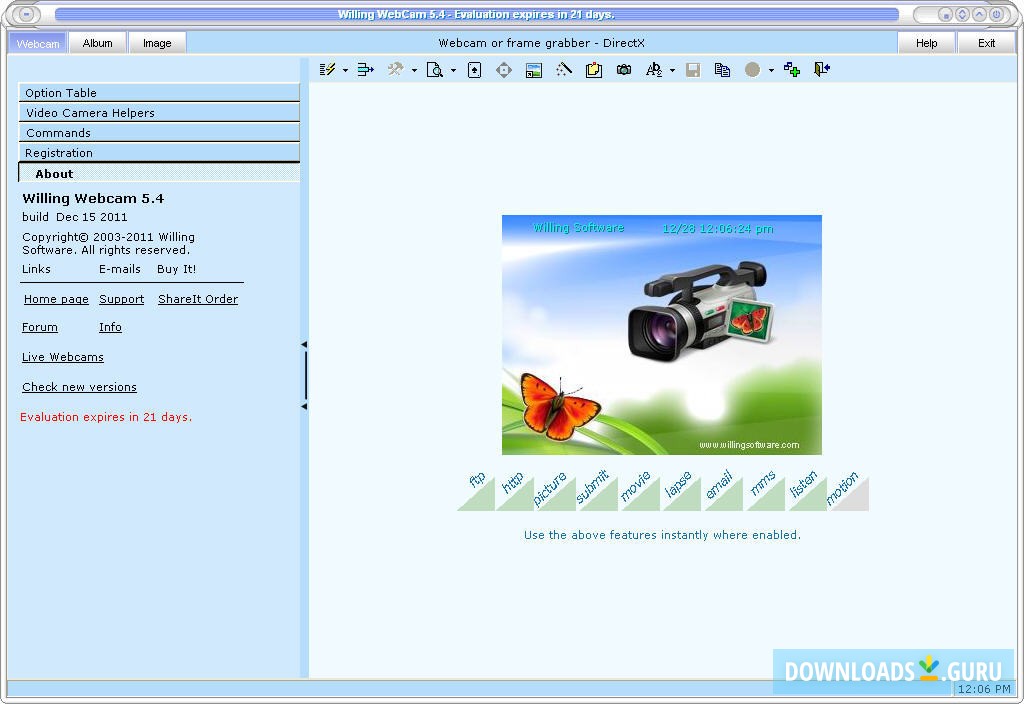Expand the Option Table section
1024x704 pixels.
[159, 93]
